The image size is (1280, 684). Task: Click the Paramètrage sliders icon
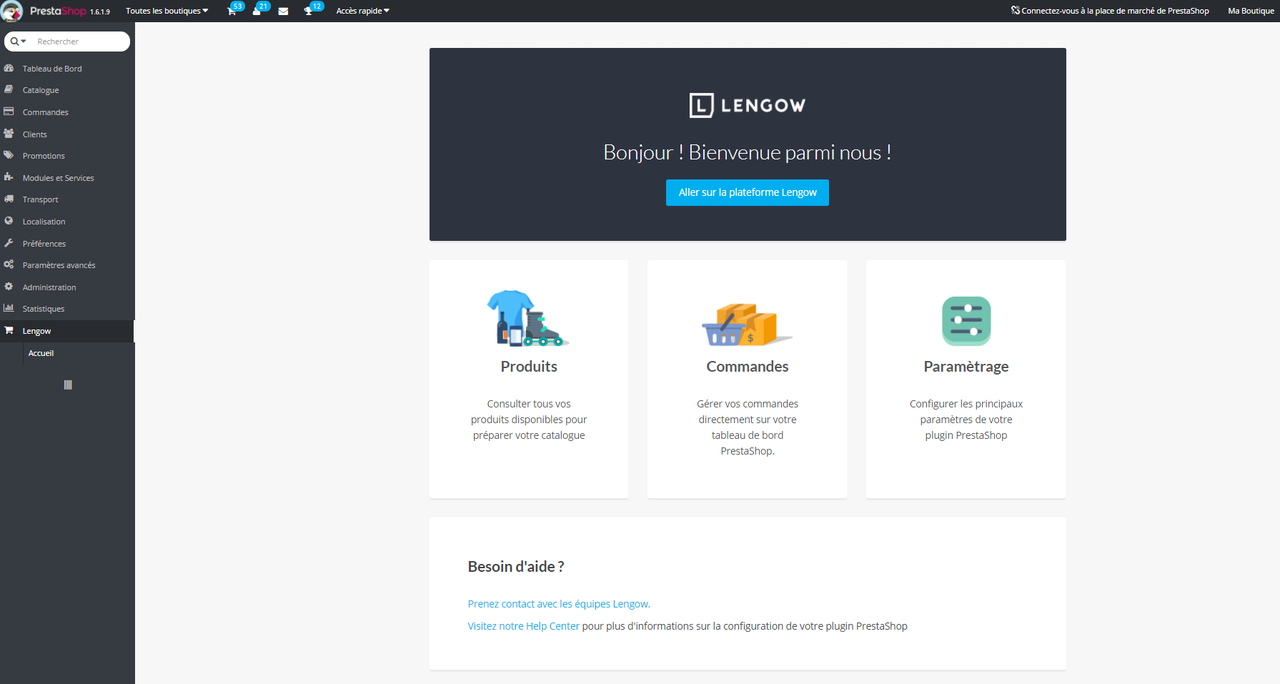pos(965,321)
